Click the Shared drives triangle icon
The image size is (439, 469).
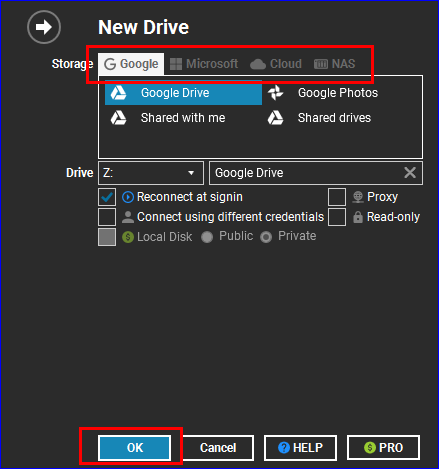pos(276,118)
